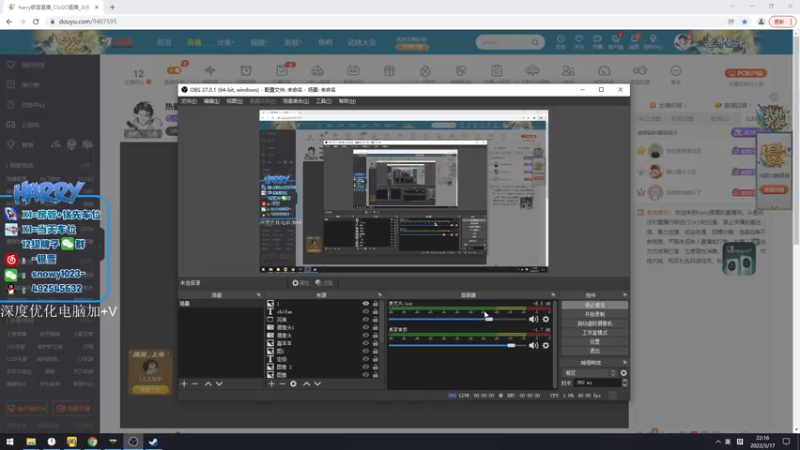
Task: Open the 编辑 menu in OBS
Action: point(212,101)
